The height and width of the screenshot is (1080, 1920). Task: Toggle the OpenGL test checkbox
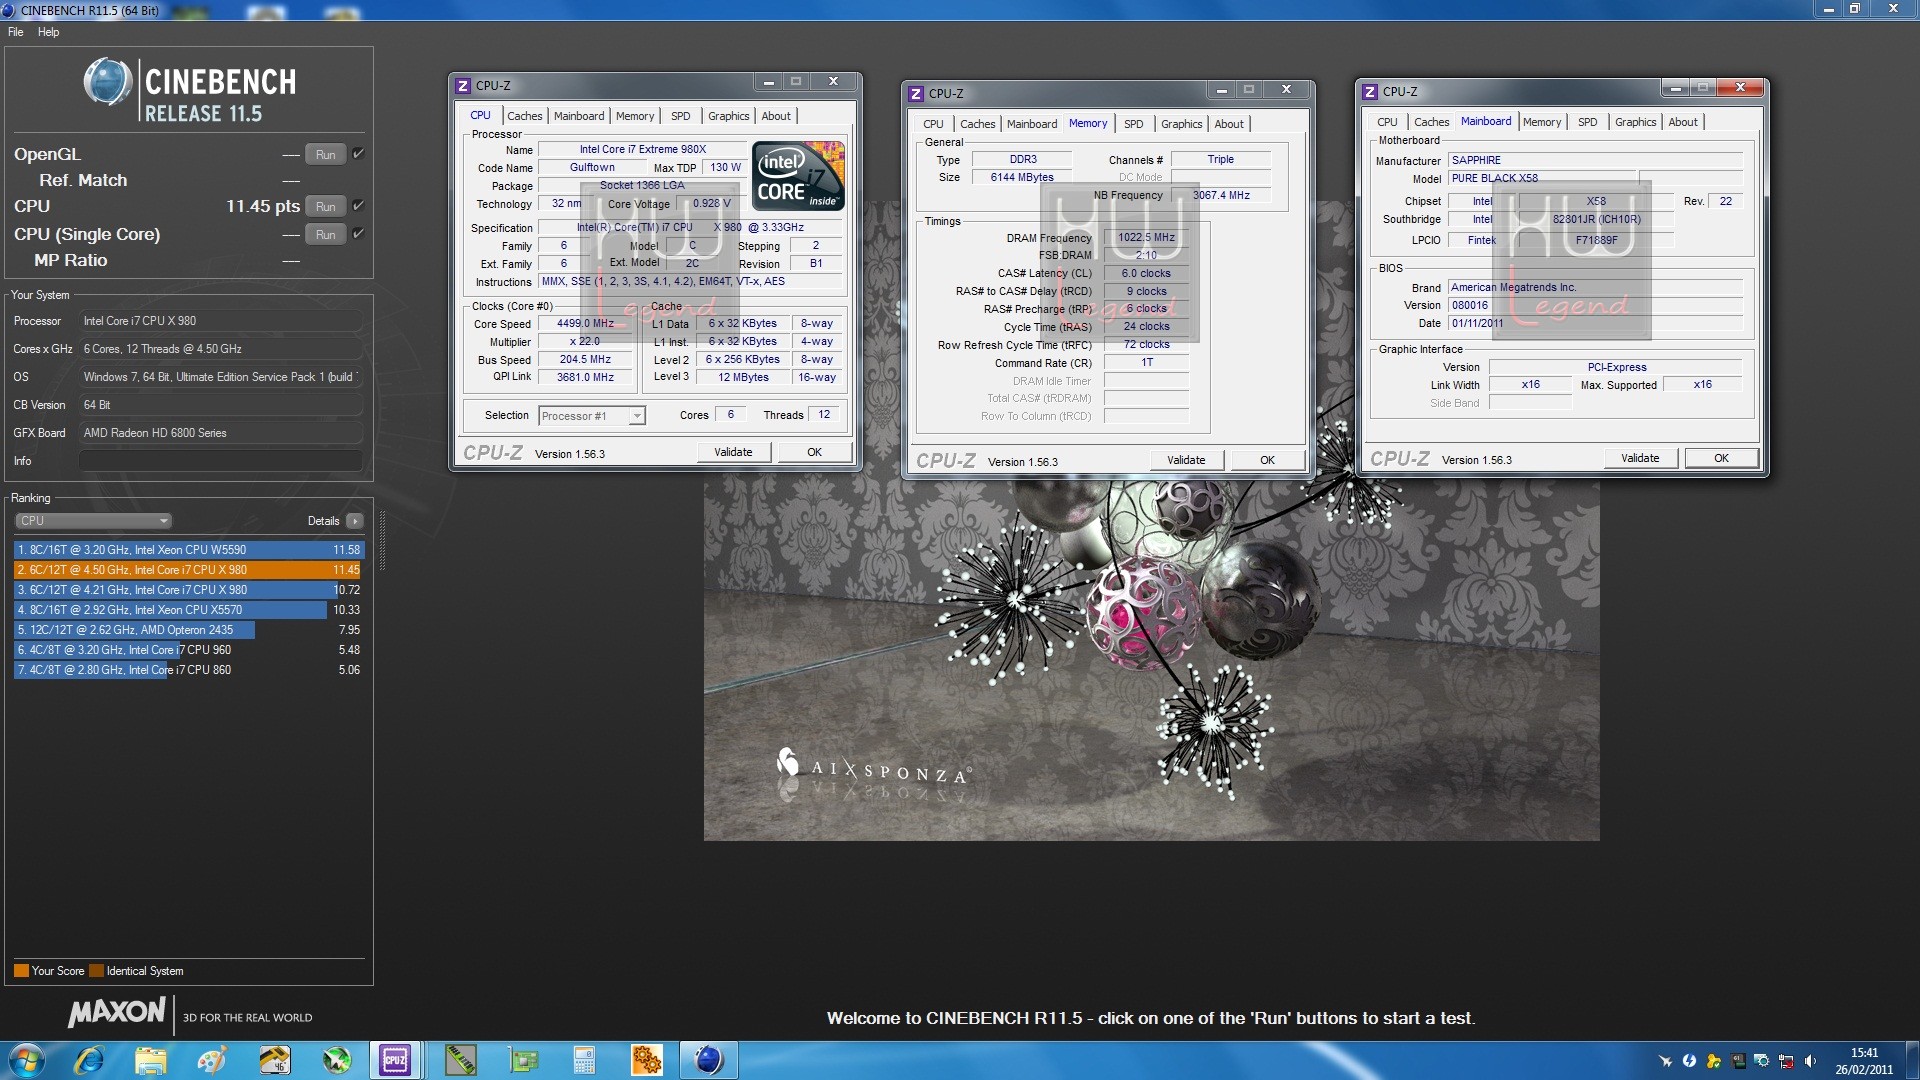click(x=358, y=154)
